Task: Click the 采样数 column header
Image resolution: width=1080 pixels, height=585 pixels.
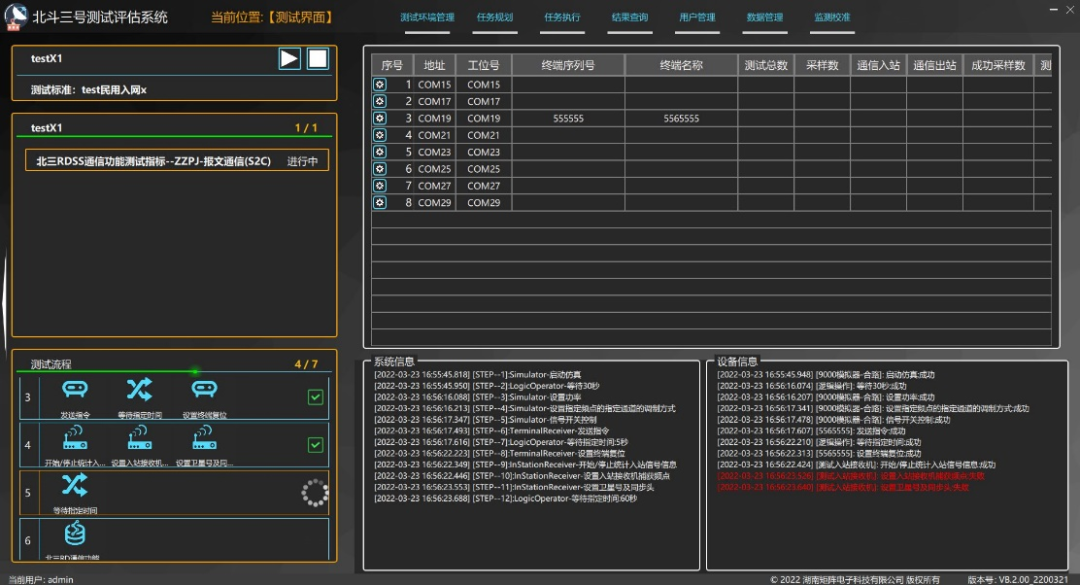Action: 822,65
